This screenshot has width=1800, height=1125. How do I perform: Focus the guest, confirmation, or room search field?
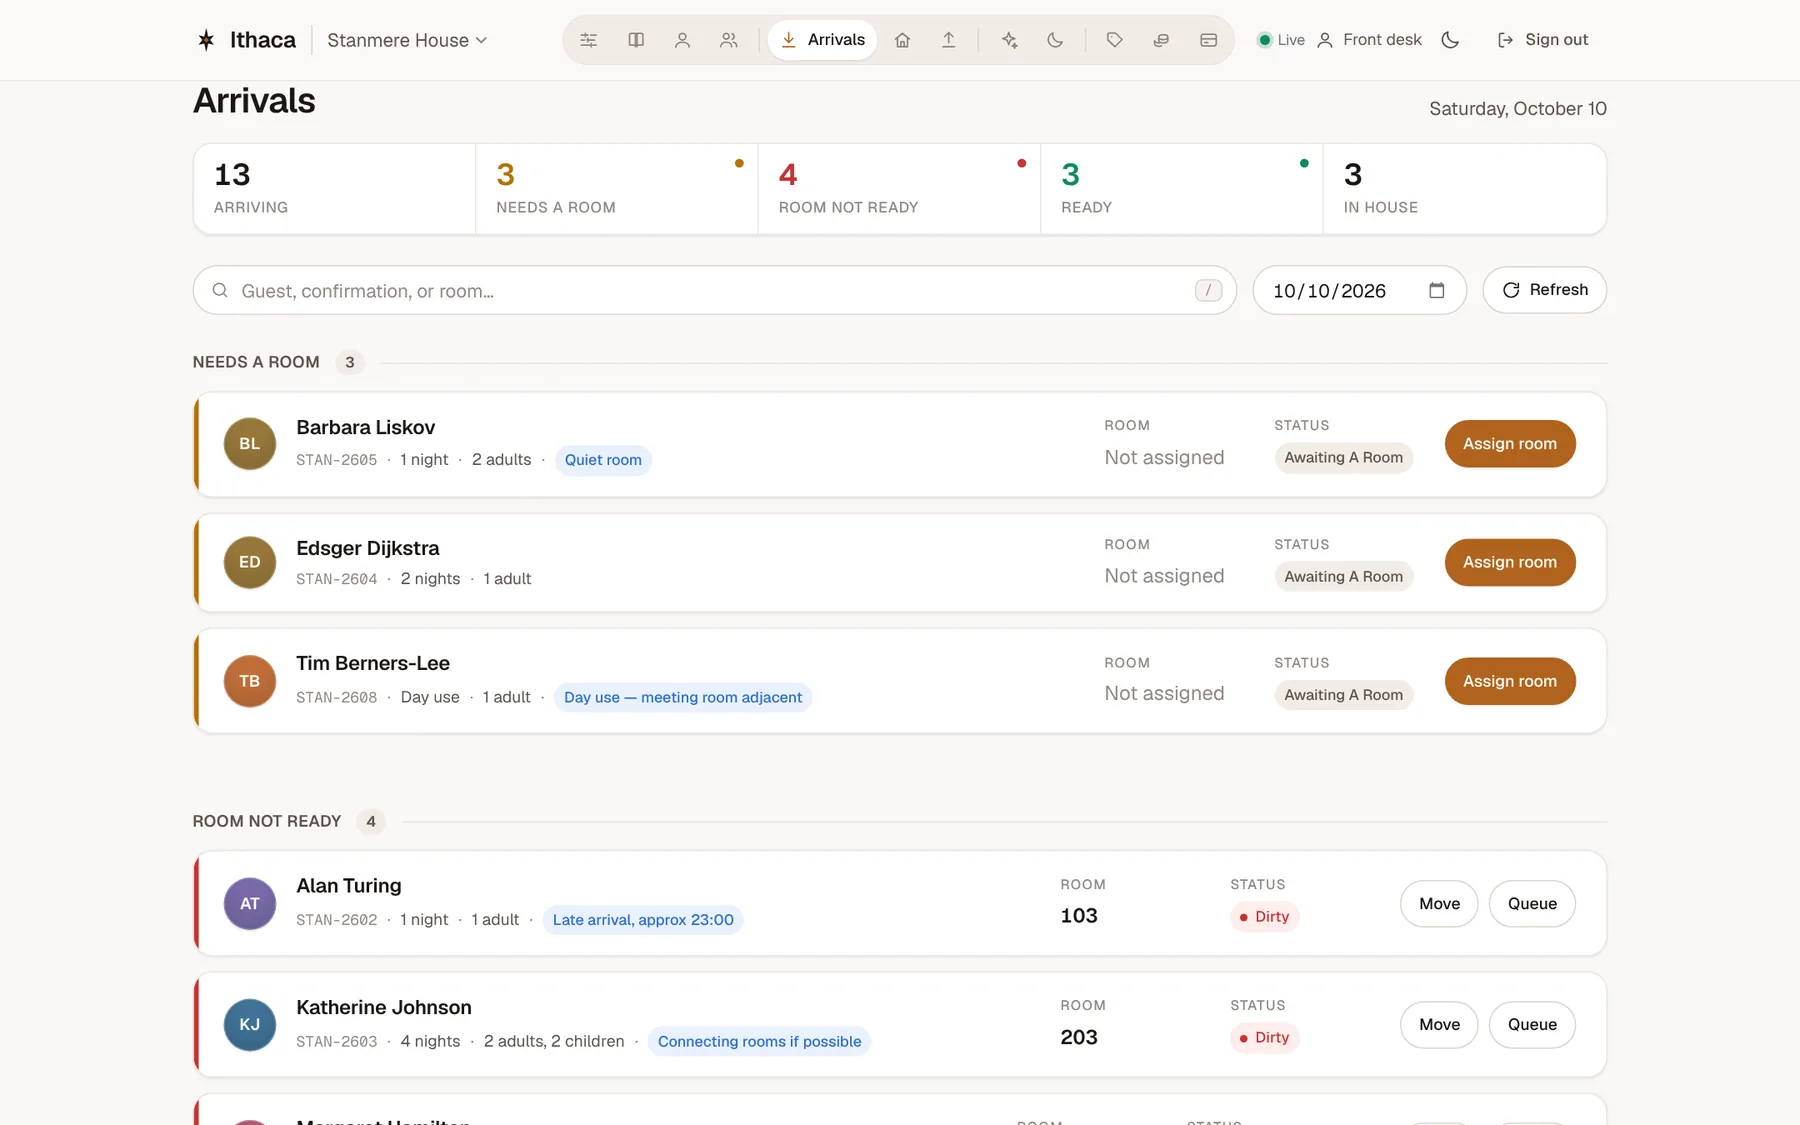tap(714, 290)
